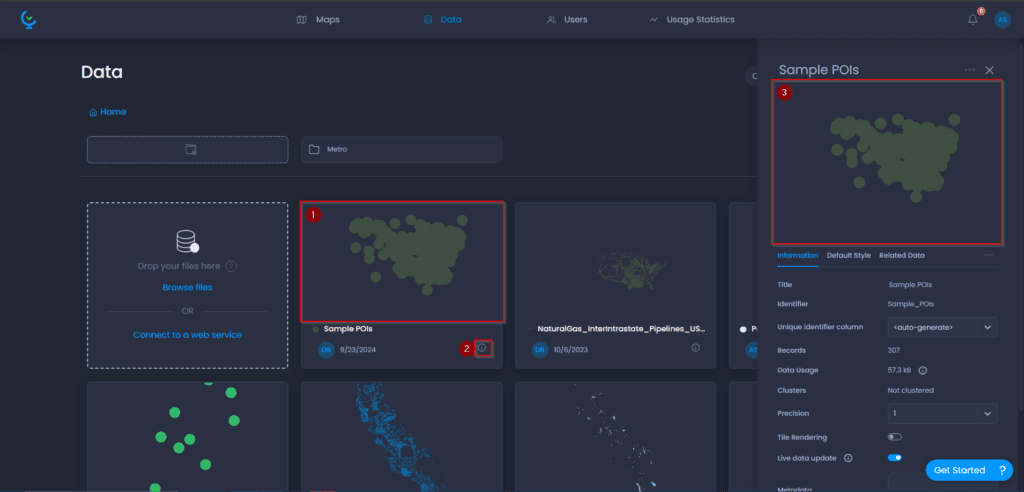Open the info icon on the NaturalGas pipelines card
Image resolution: width=1024 pixels, height=492 pixels.
pyautogui.click(x=696, y=348)
